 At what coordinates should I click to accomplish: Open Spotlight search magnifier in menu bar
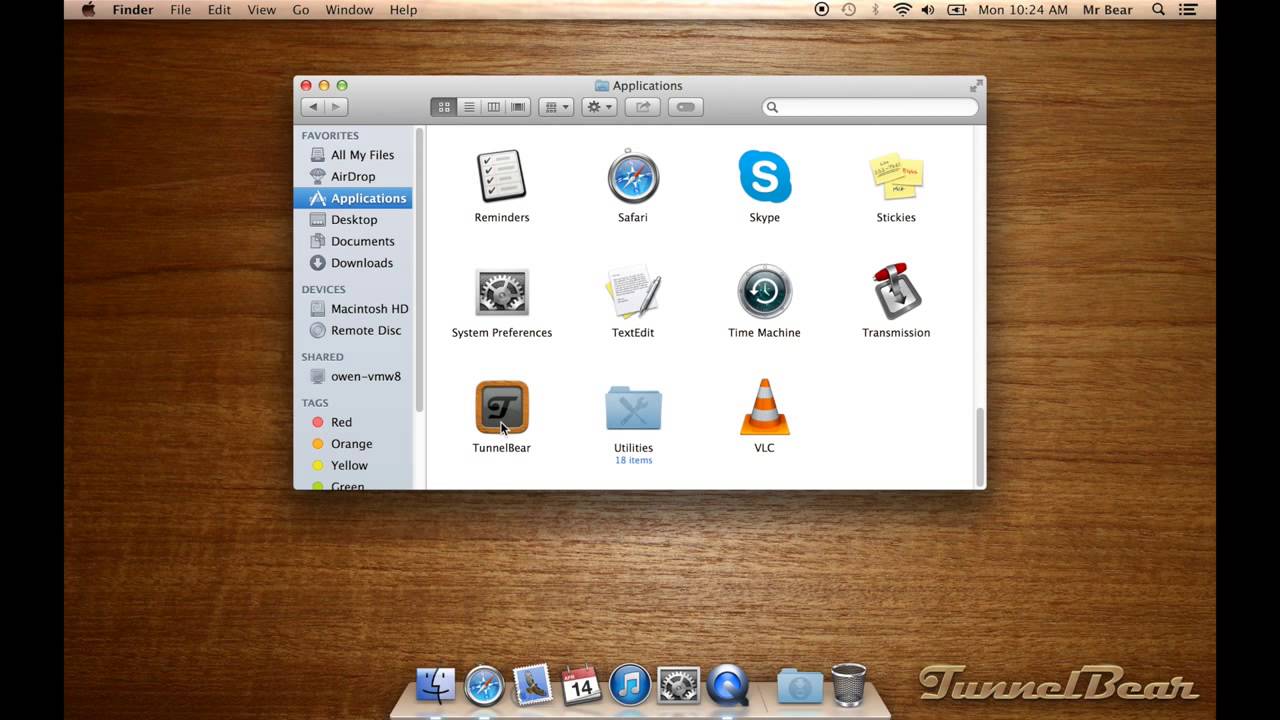(1158, 10)
